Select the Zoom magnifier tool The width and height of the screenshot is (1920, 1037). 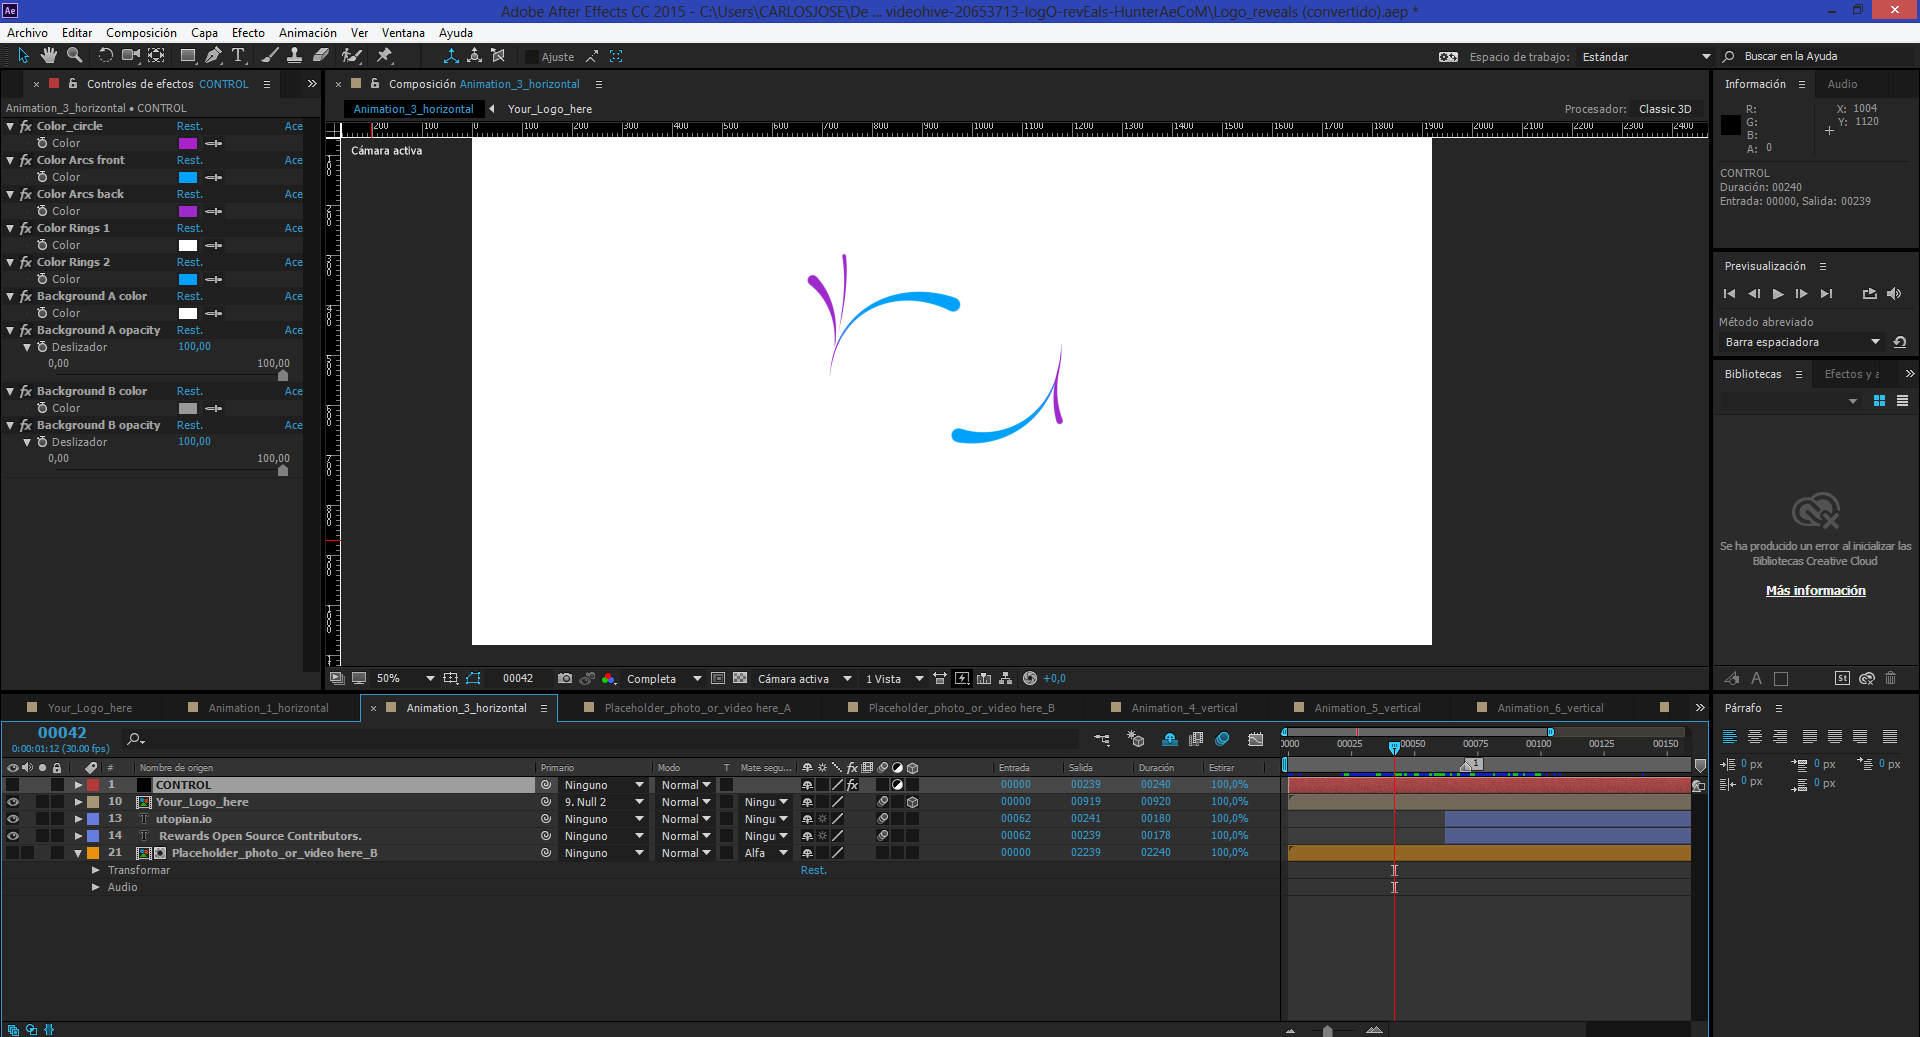[74, 56]
